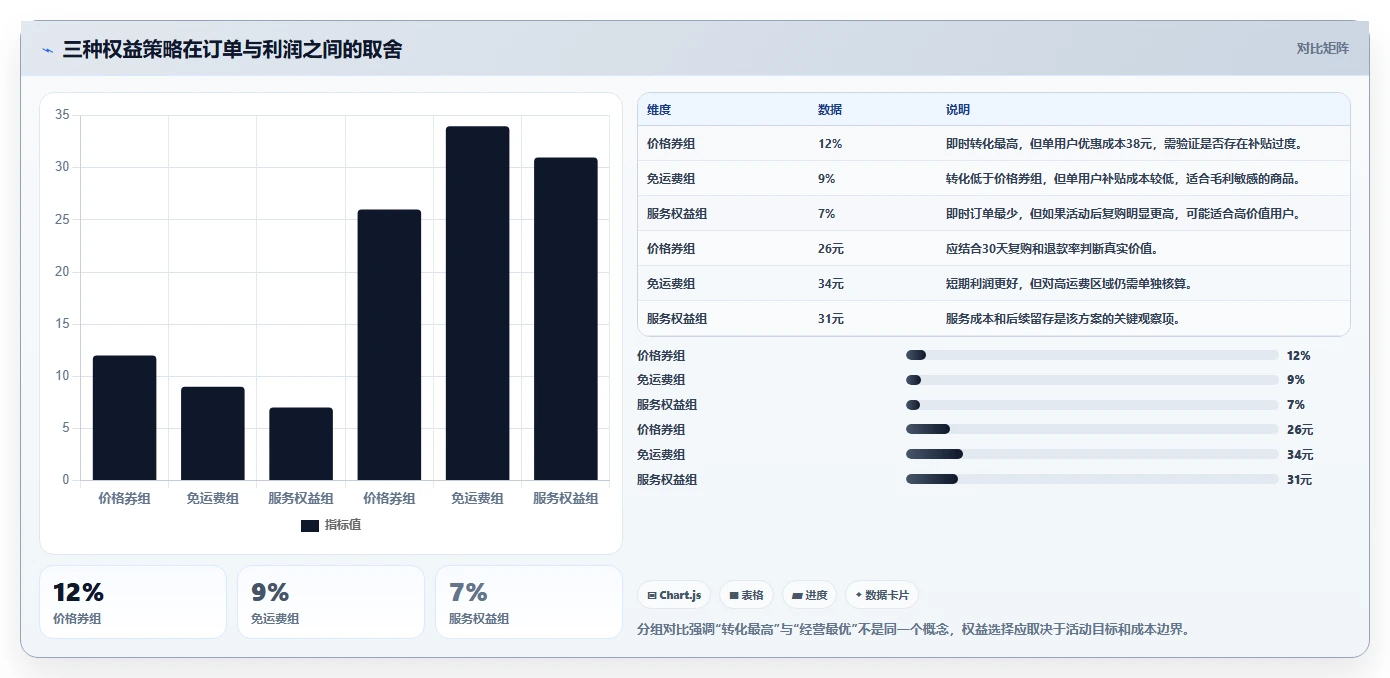Click the 免运费组 table row with 34元
Image resolution: width=1390 pixels, height=678 pixels.
(x=993, y=284)
